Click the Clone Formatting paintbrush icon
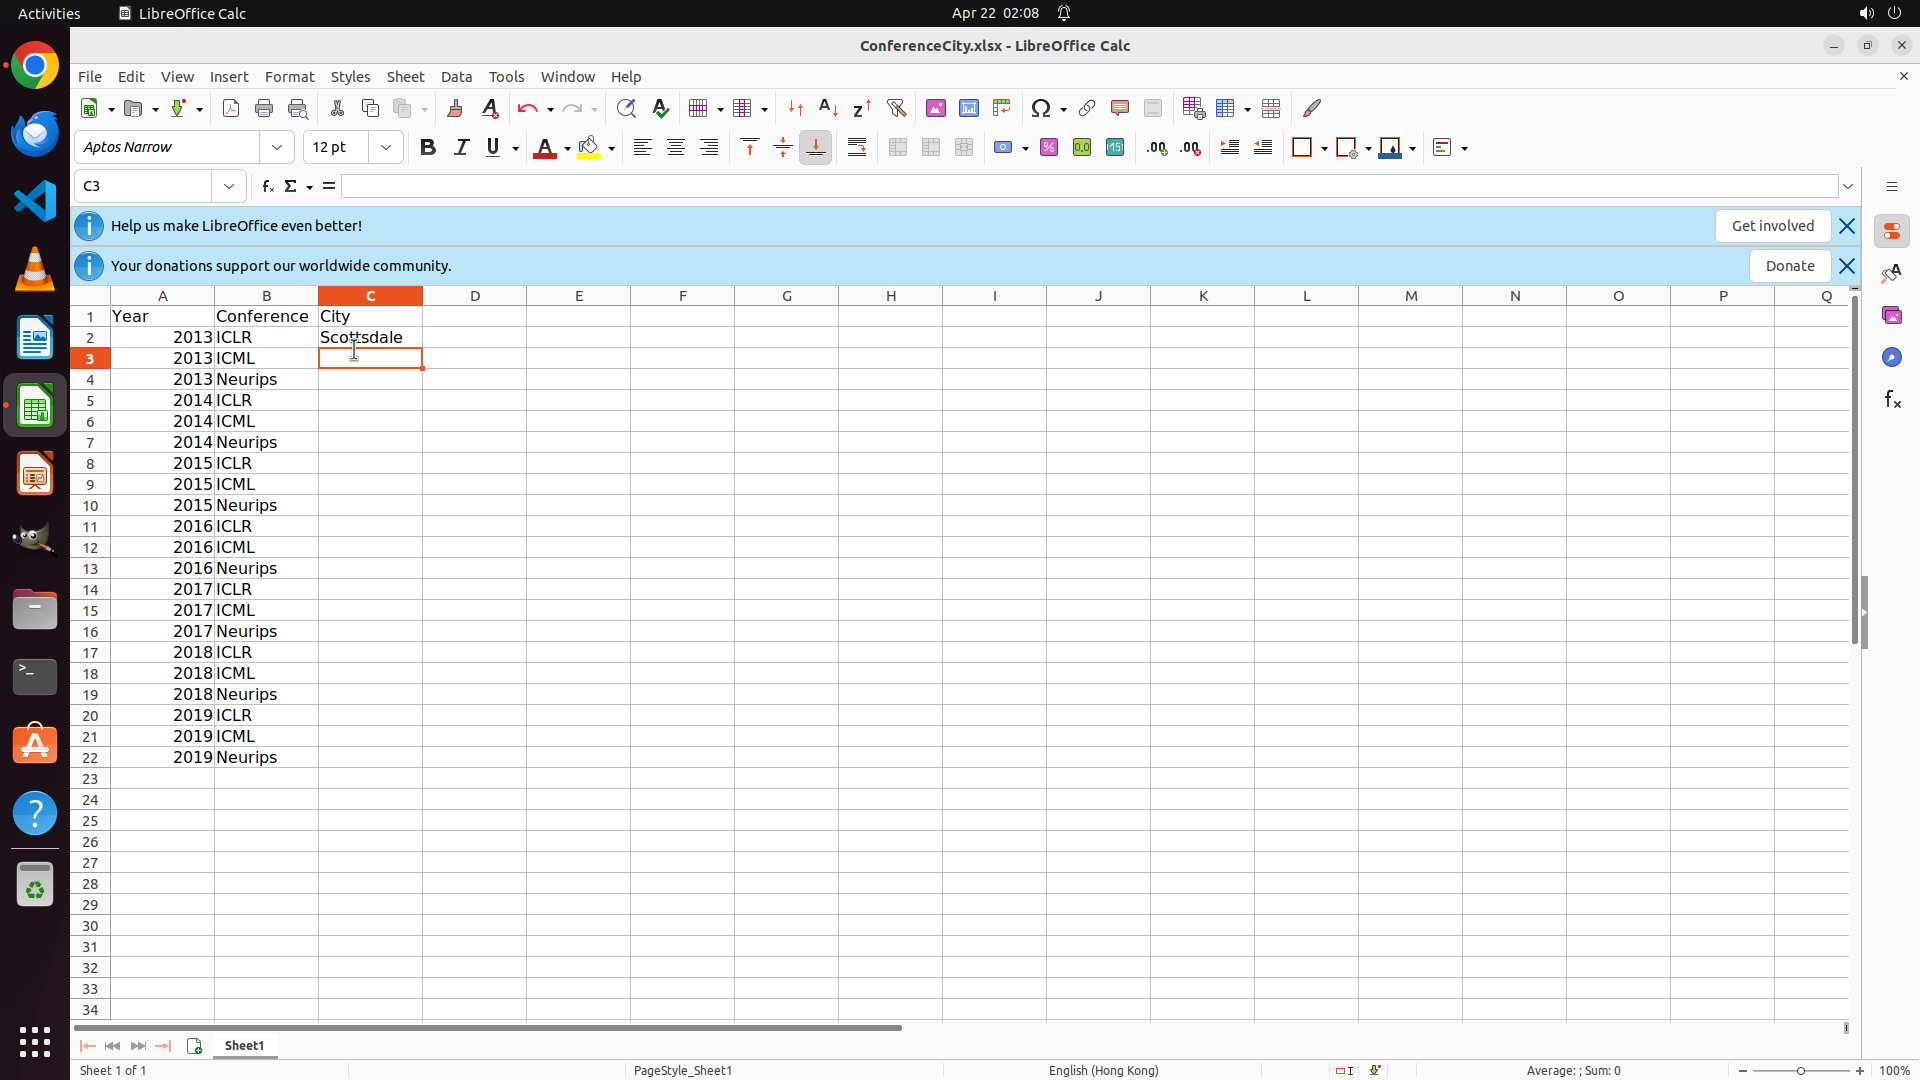 [455, 108]
